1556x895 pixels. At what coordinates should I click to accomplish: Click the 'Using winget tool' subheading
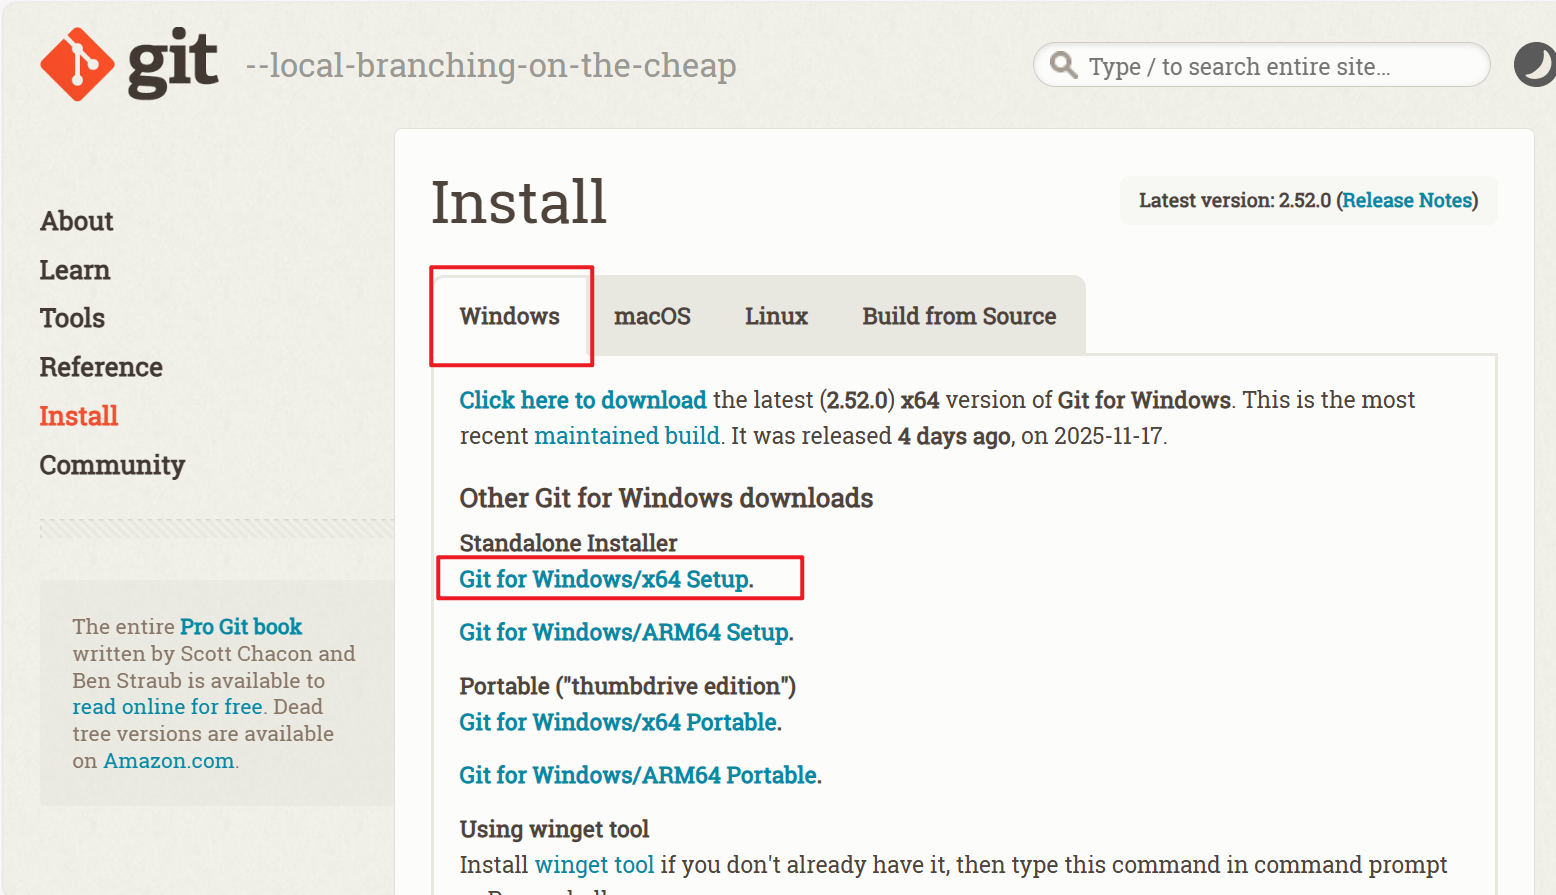554,829
